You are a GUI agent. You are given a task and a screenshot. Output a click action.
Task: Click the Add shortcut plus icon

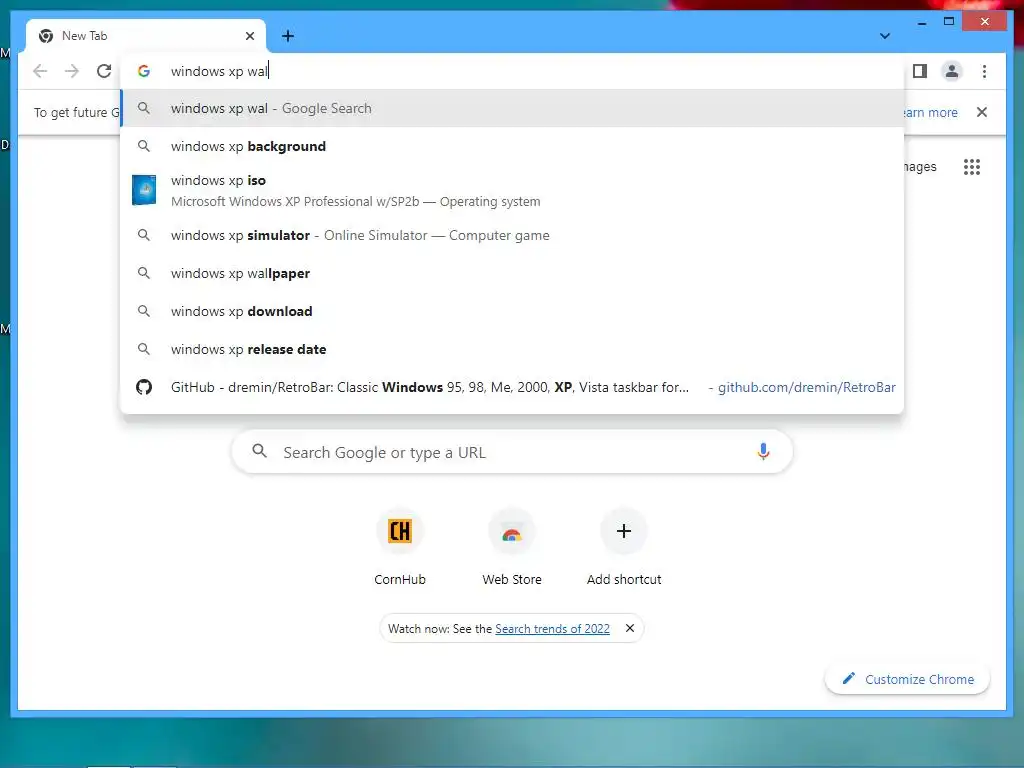(624, 531)
